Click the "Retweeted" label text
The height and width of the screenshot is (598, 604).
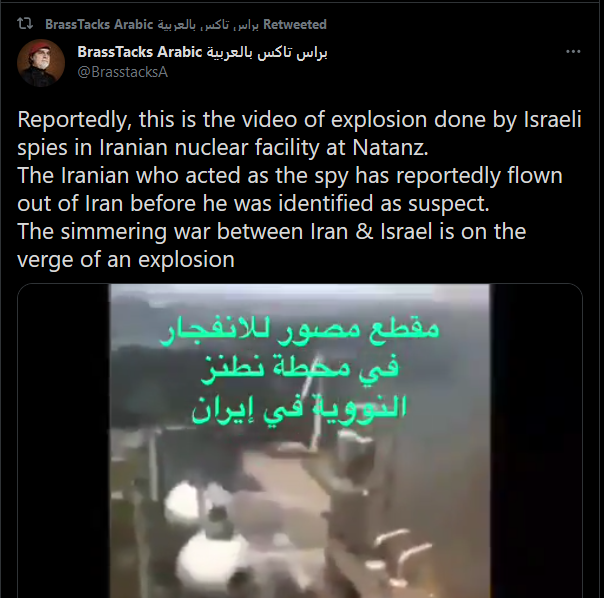coord(295,24)
